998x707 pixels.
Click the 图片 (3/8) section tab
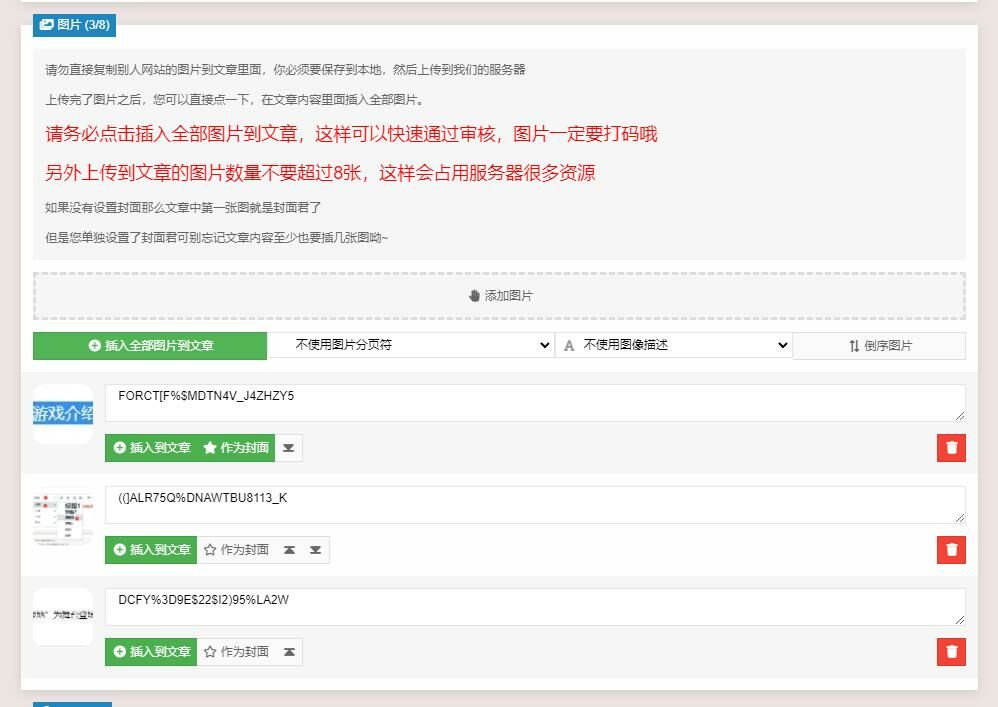click(x=74, y=25)
